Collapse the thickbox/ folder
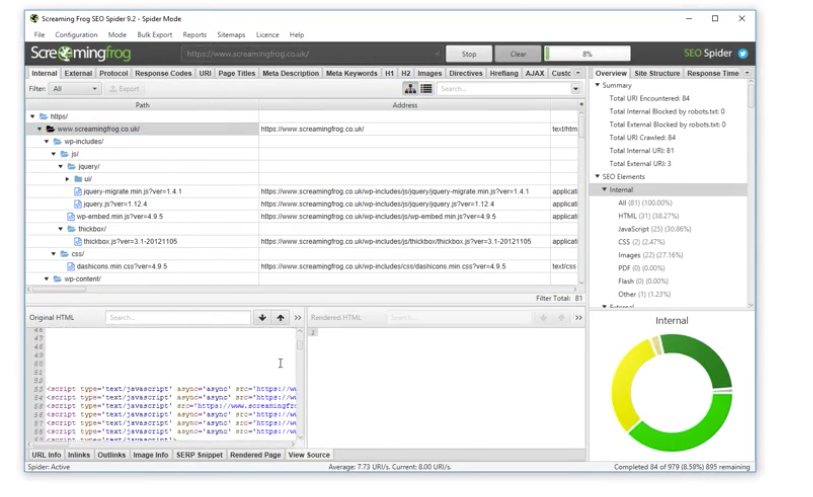This screenshot has width=813, height=497. coord(61,229)
